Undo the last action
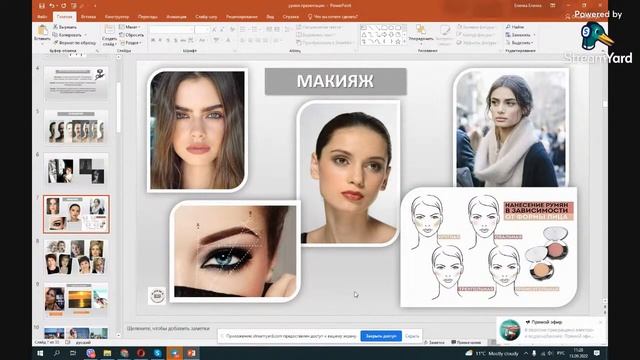The width and height of the screenshot is (640, 360). click(x=52, y=6)
